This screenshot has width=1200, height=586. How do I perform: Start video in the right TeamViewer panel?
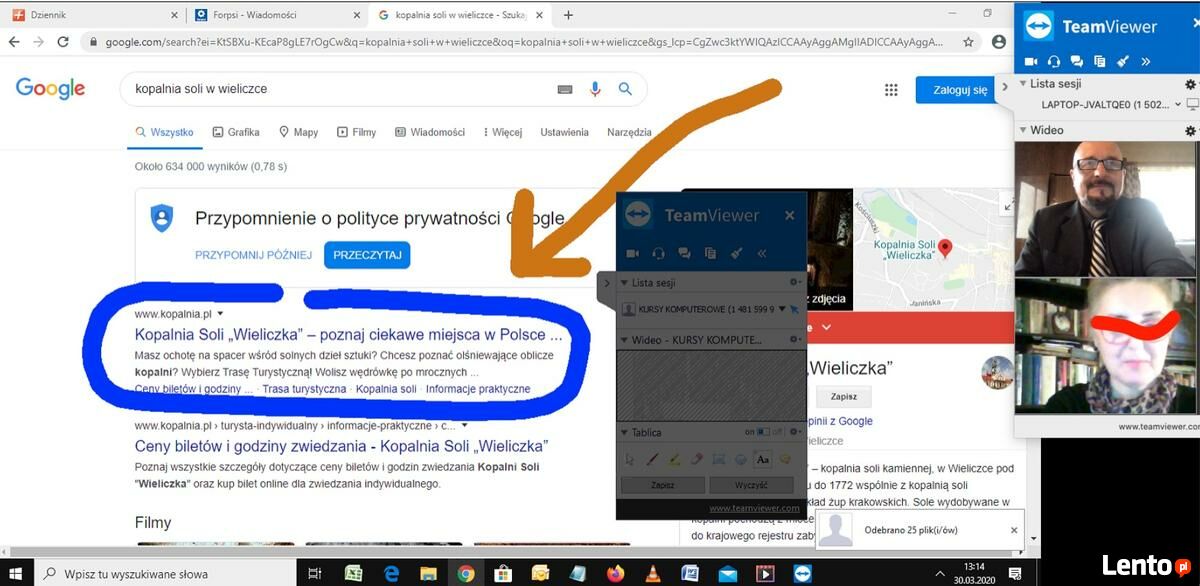(1032, 62)
